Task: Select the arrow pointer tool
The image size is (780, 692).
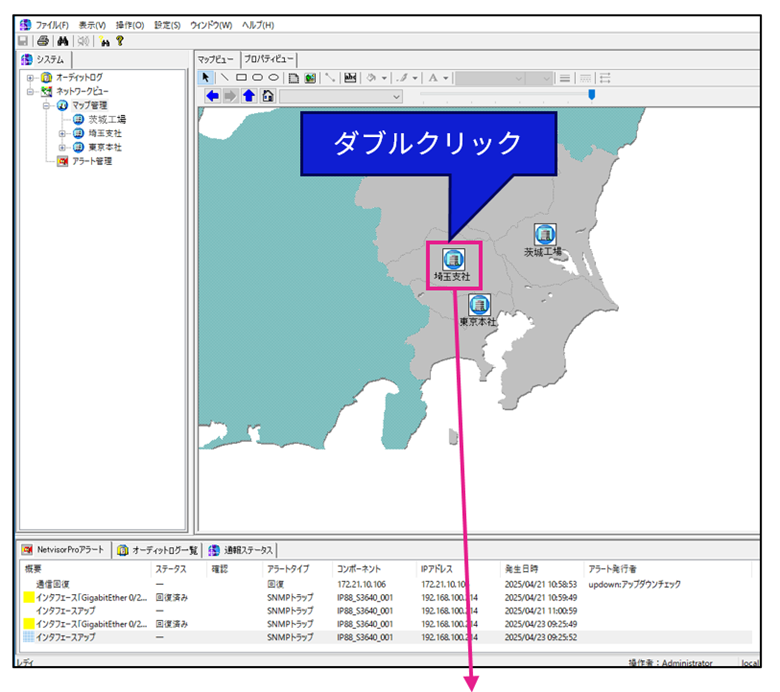Action: point(207,77)
